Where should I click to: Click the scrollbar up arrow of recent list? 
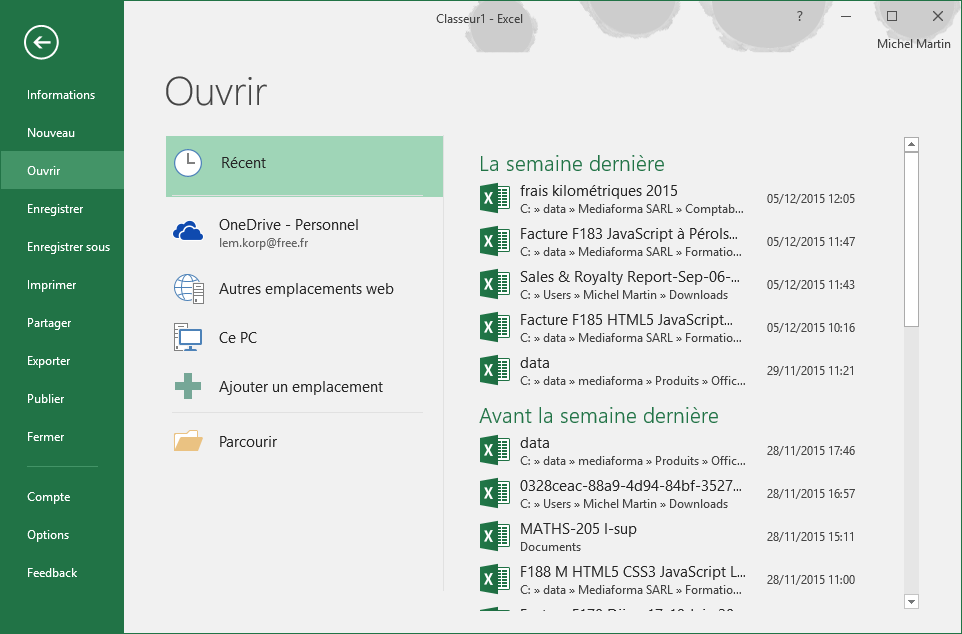coord(911,145)
